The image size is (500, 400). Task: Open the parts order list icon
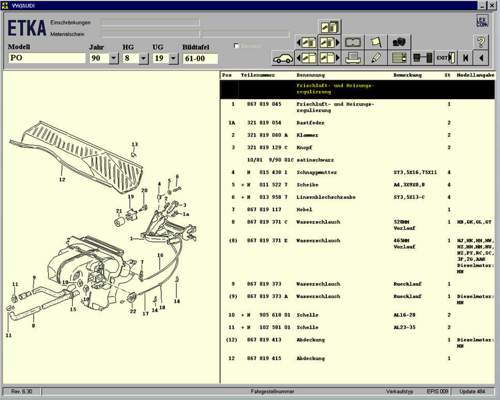399,58
